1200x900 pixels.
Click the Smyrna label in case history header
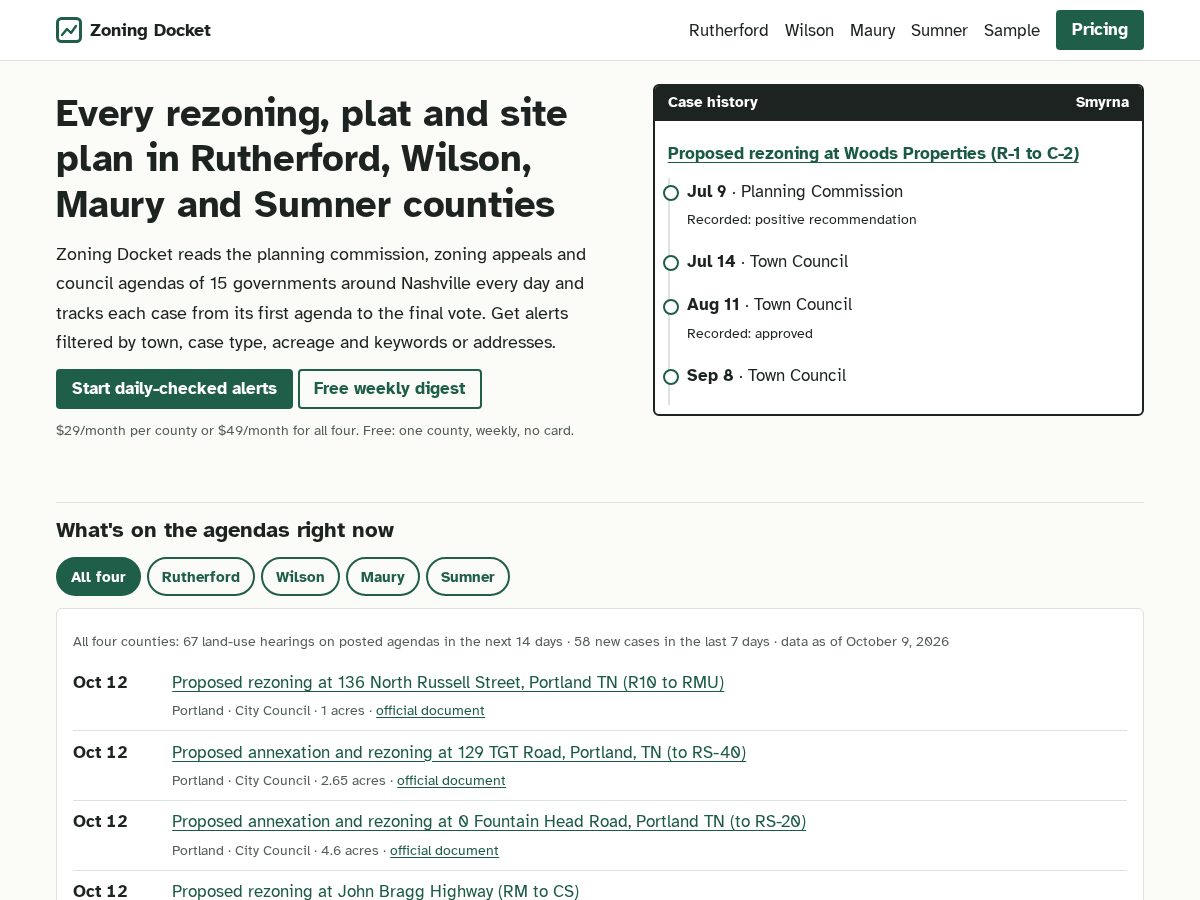(x=1102, y=102)
